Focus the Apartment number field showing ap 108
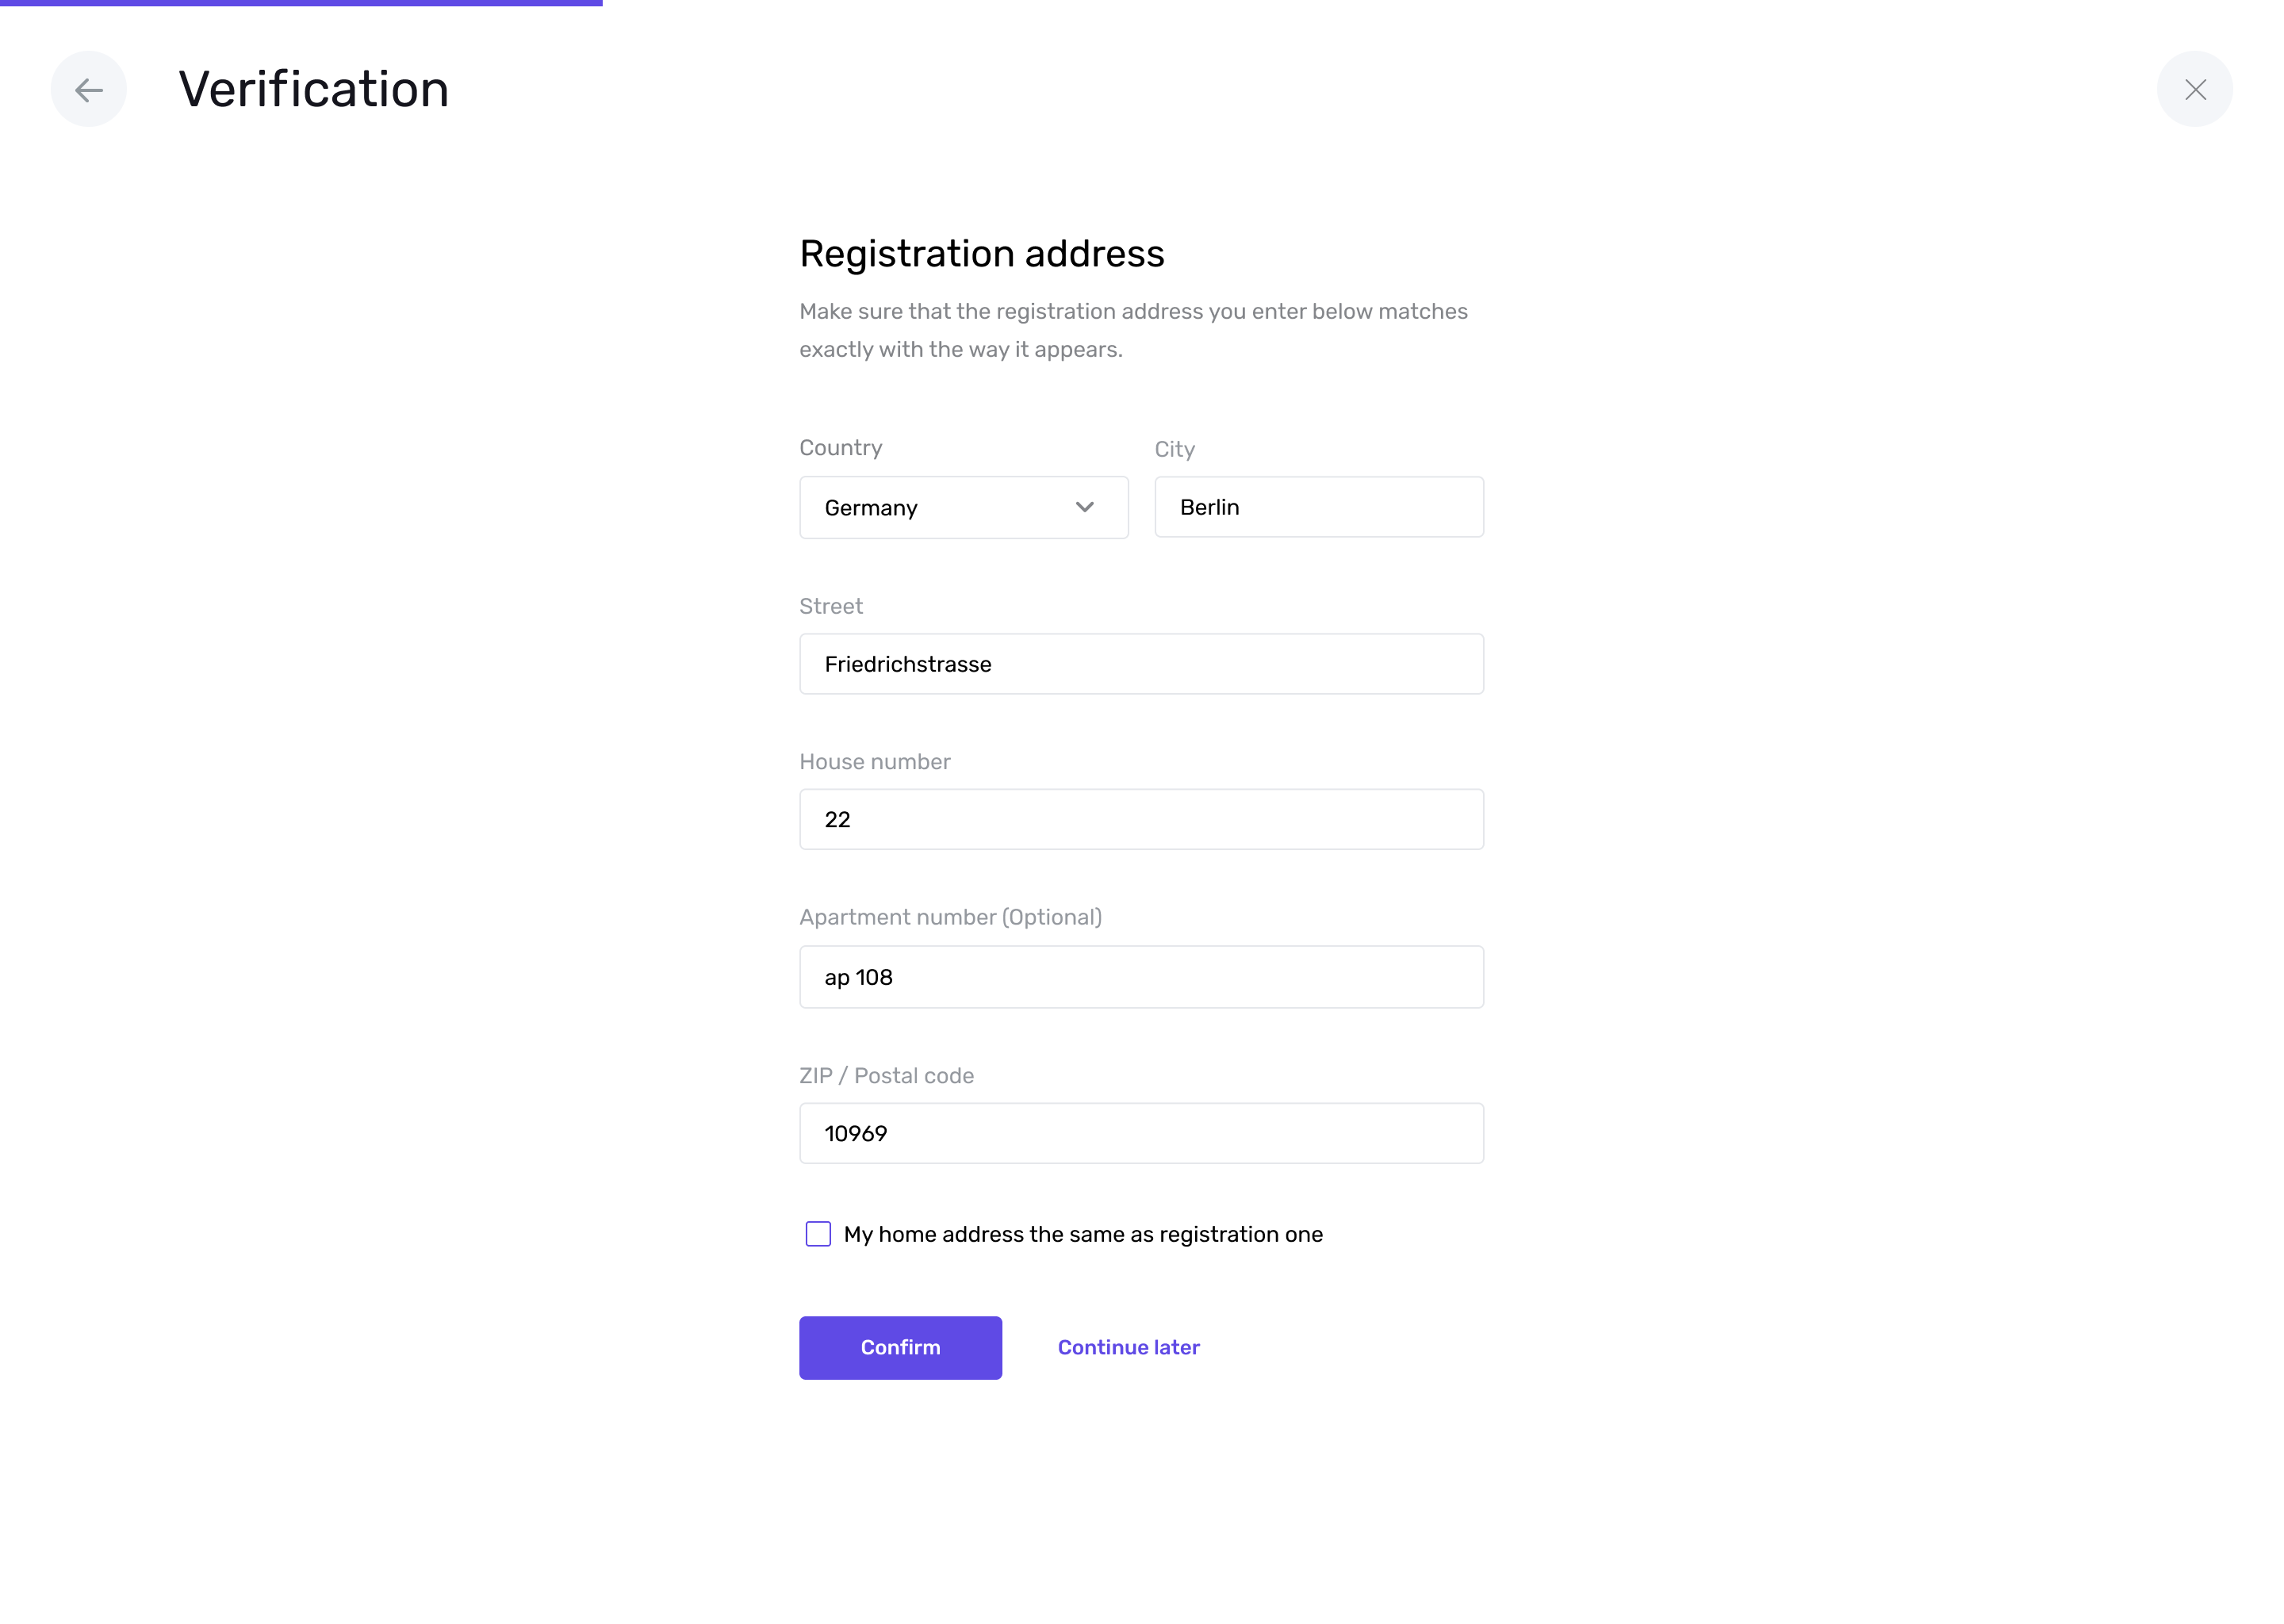This screenshot has height=1624, width=2284. tap(1142, 977)
